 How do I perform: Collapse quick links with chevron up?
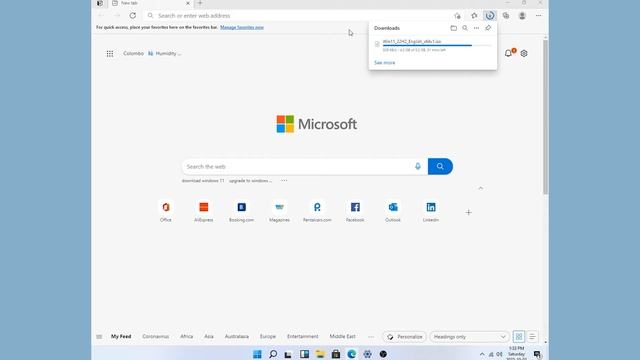pos(480,188)
